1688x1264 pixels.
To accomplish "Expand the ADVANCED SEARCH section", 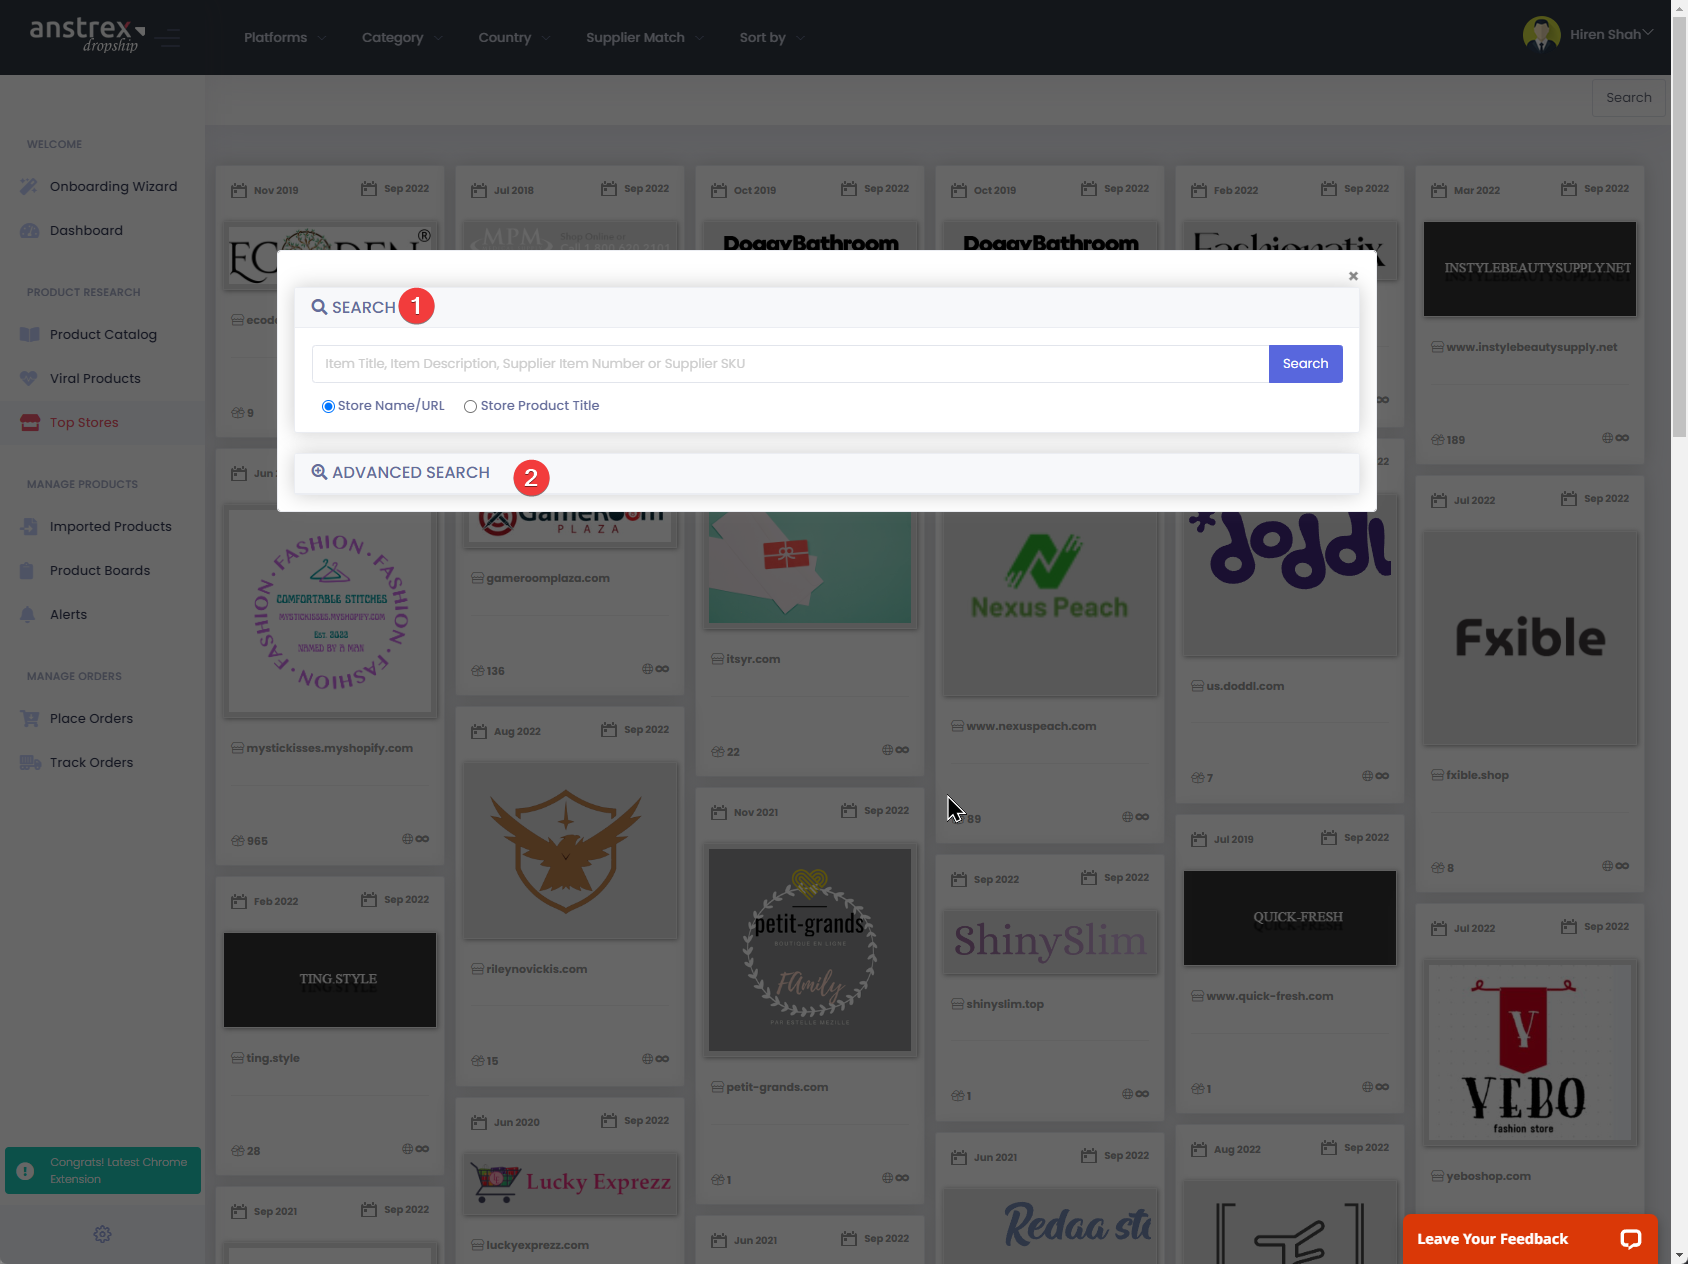I will coord(826,473).
